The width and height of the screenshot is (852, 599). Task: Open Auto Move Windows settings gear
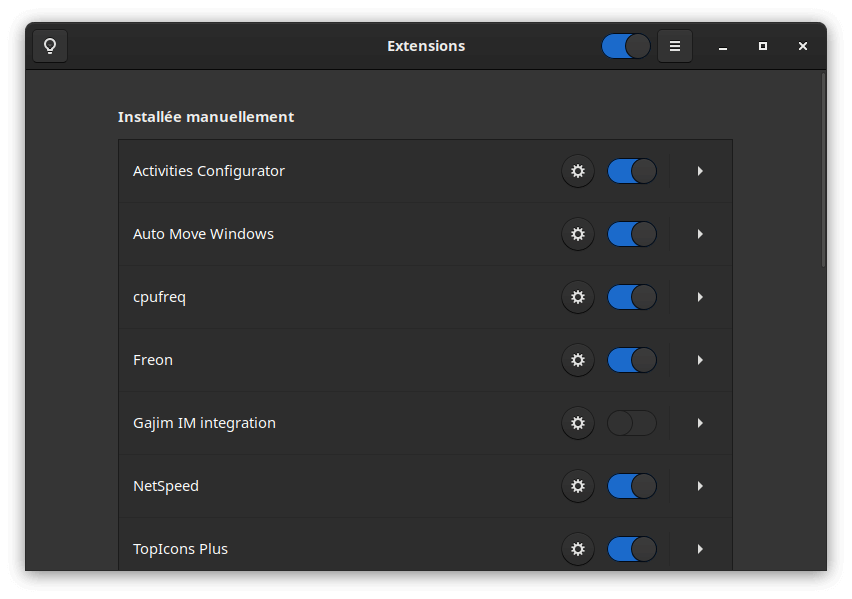578,234
